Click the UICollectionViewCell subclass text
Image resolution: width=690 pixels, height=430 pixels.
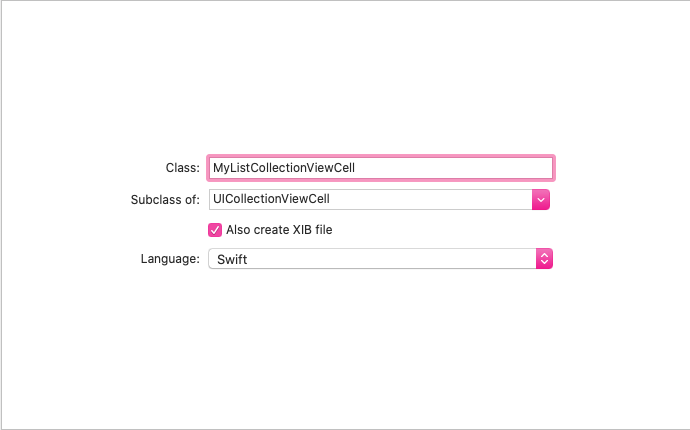tap(272, 199)
